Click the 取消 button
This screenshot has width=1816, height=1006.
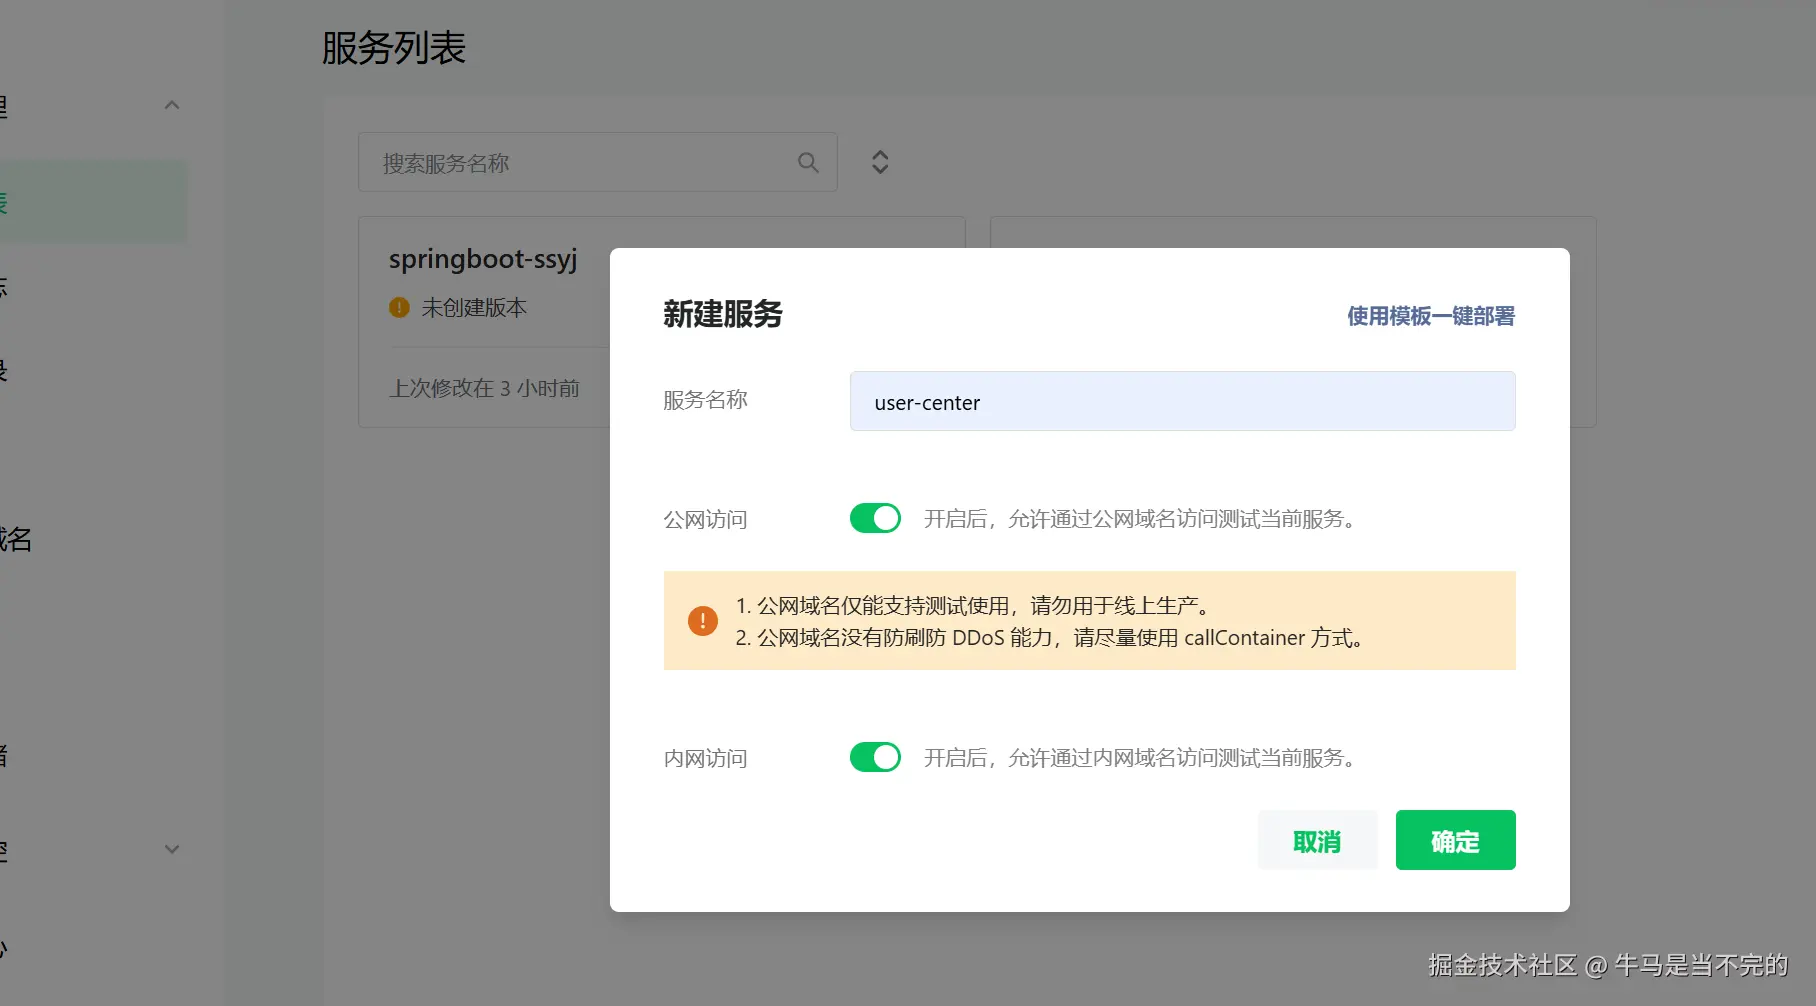[x=1317, y=840]
